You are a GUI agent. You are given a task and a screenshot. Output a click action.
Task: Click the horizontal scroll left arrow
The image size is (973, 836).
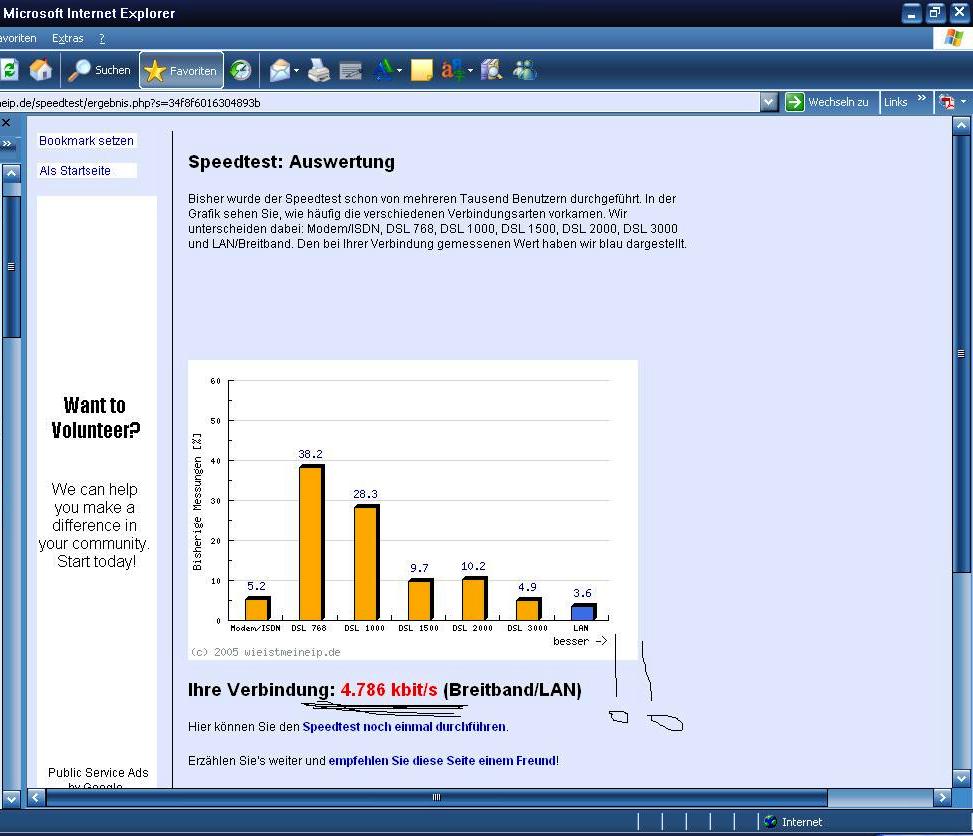coord(36,798)
